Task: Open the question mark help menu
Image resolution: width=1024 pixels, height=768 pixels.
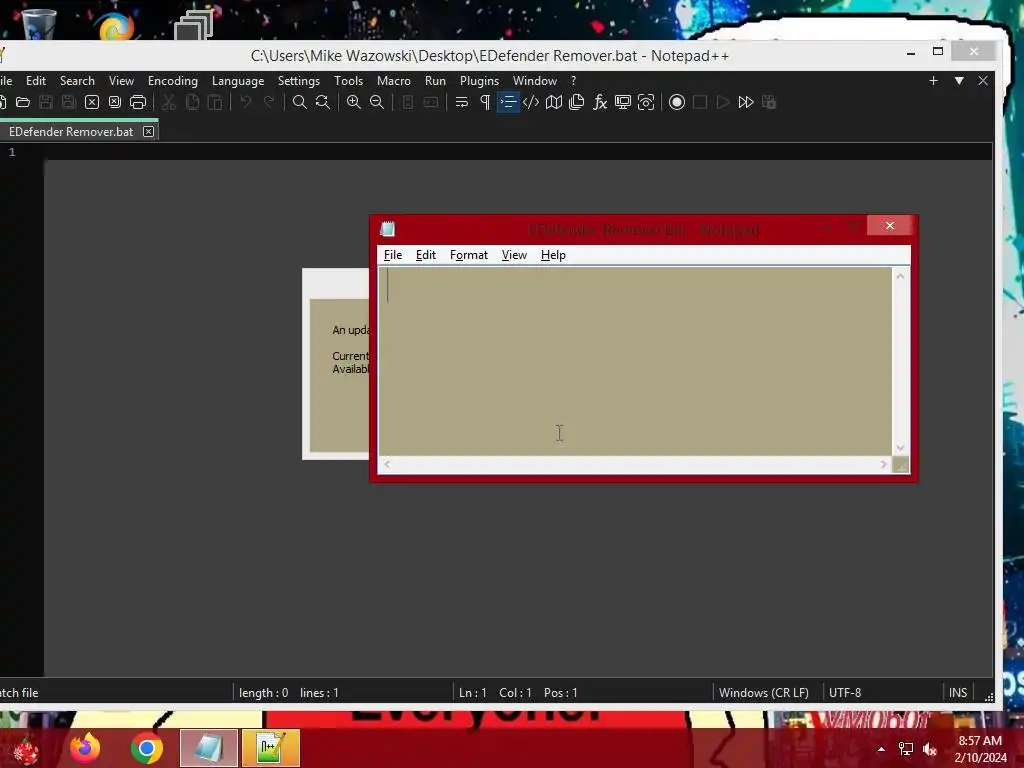Action: [x=573, y=81]
